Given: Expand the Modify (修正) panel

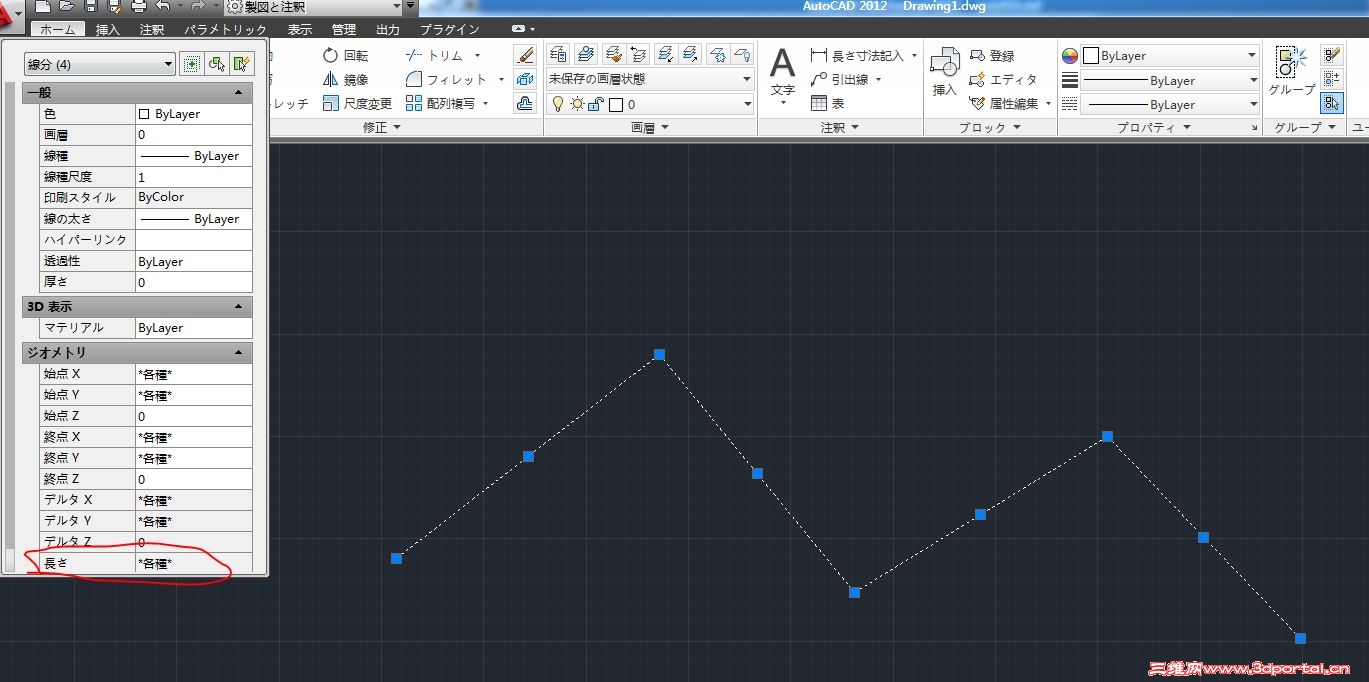Looking at the screenshot, I should click(x=381, y=127).
